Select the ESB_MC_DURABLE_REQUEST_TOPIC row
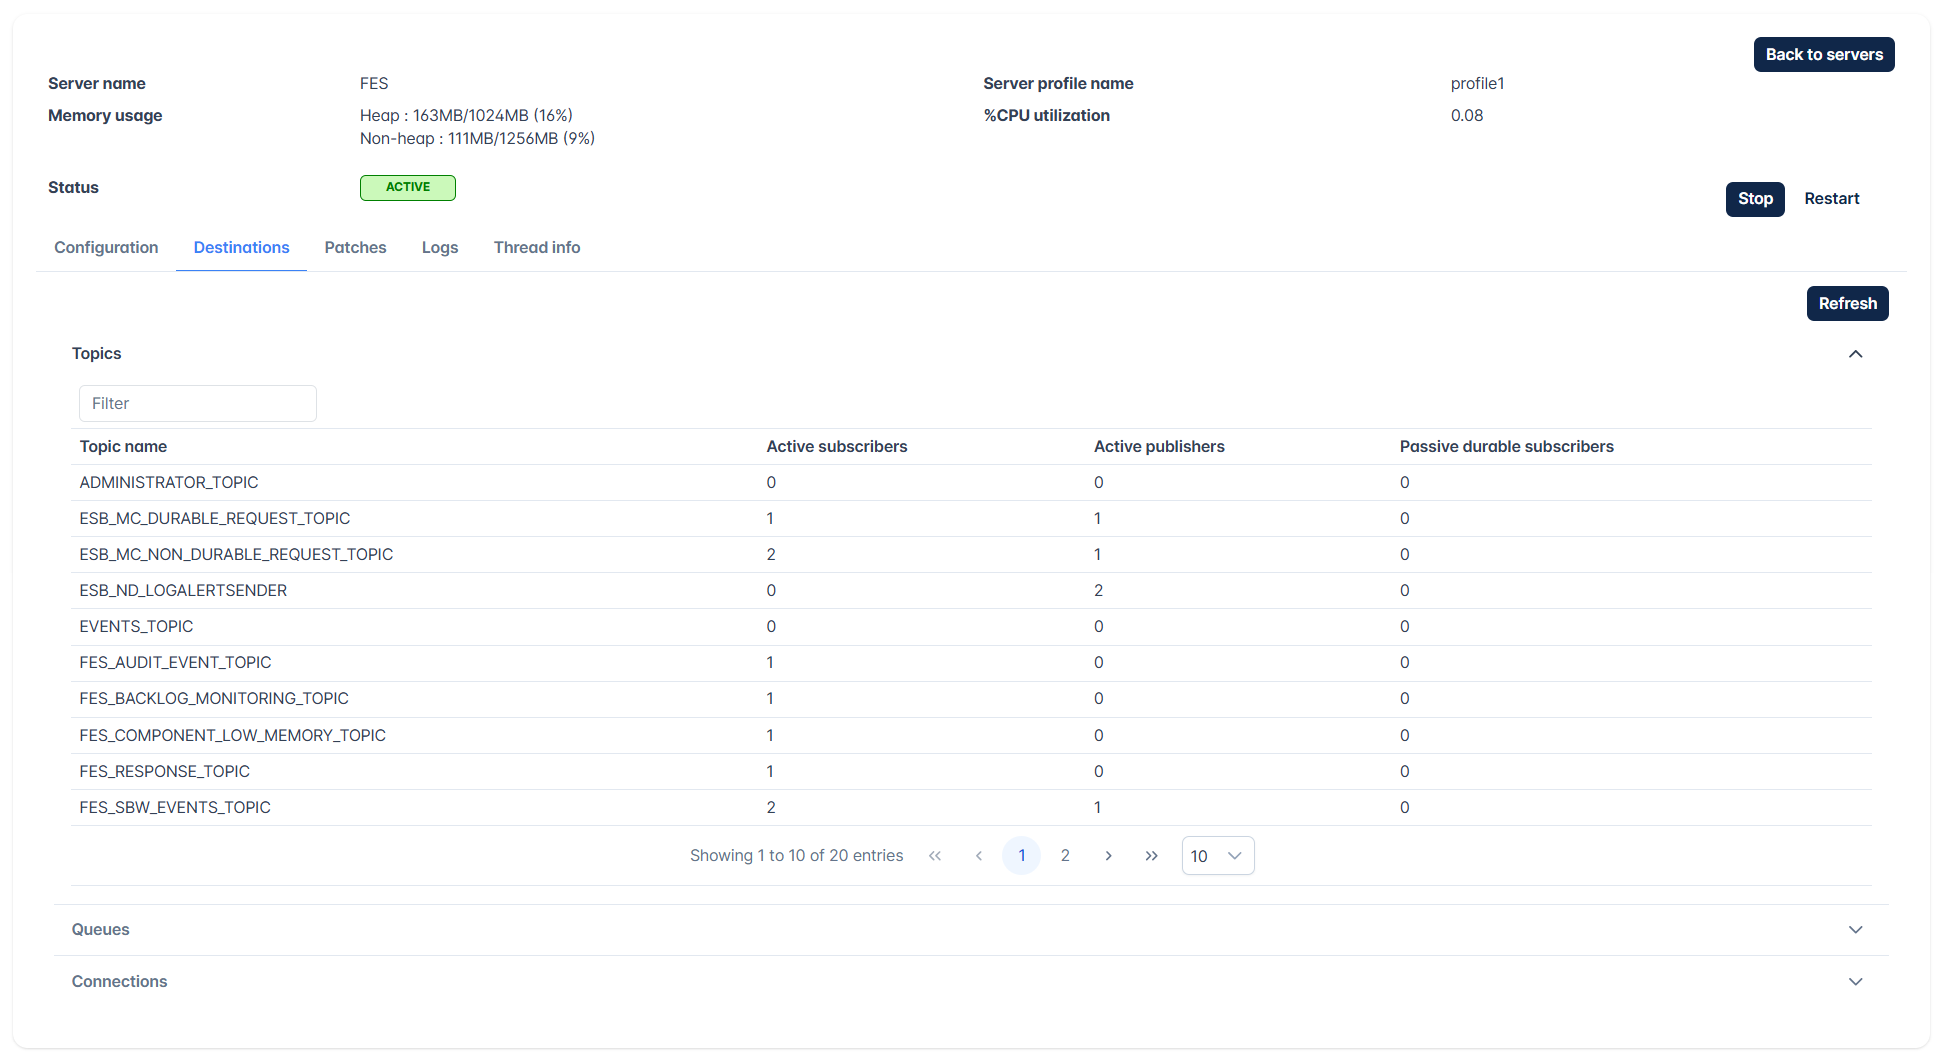This screenshot has height=1061, width=1947. (x=971, y=519)
